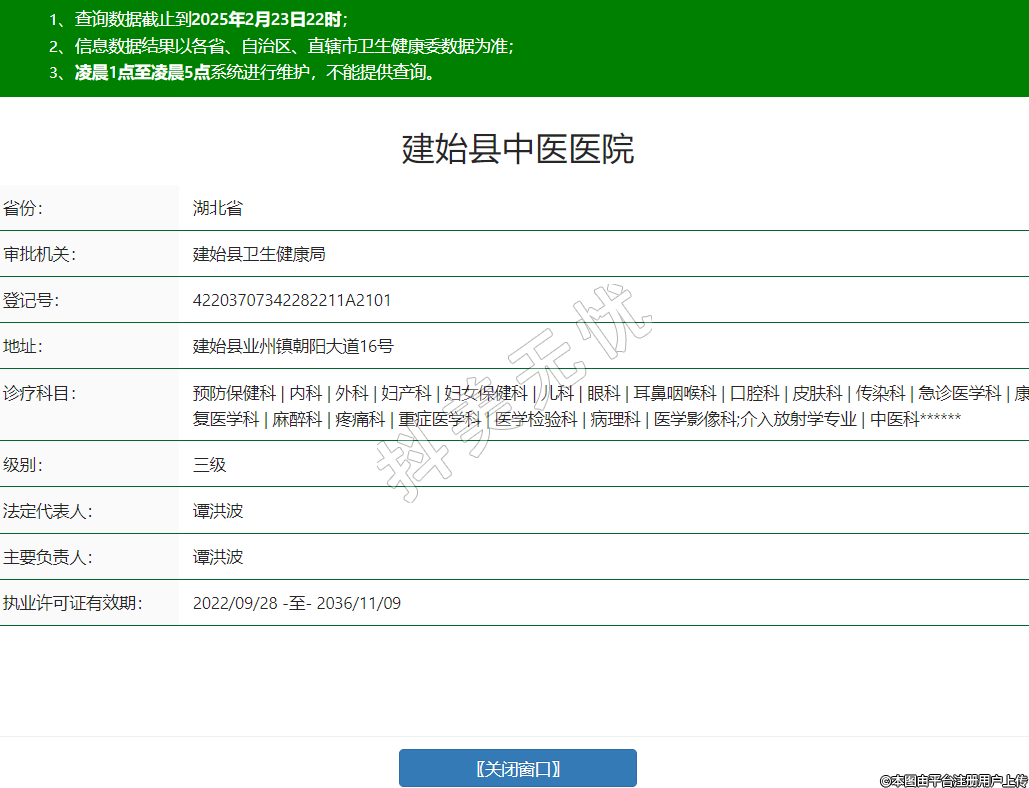Click the hospital title 建始县中医医院
Viewport: 1029px width, 788px height.
[517, 149]
